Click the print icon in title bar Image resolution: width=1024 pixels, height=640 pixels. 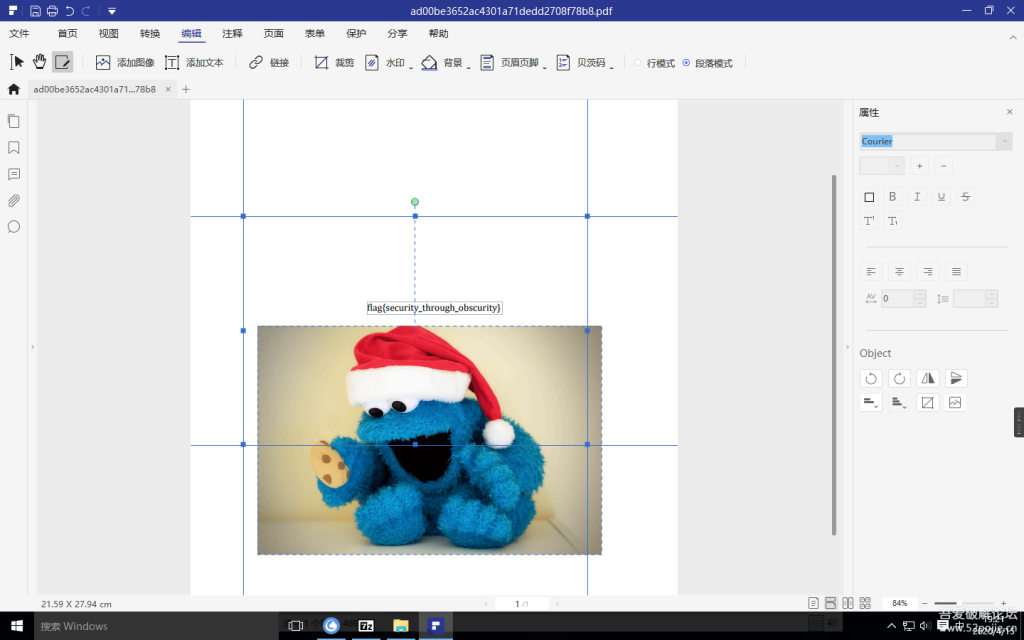click(x=52, y=11)
